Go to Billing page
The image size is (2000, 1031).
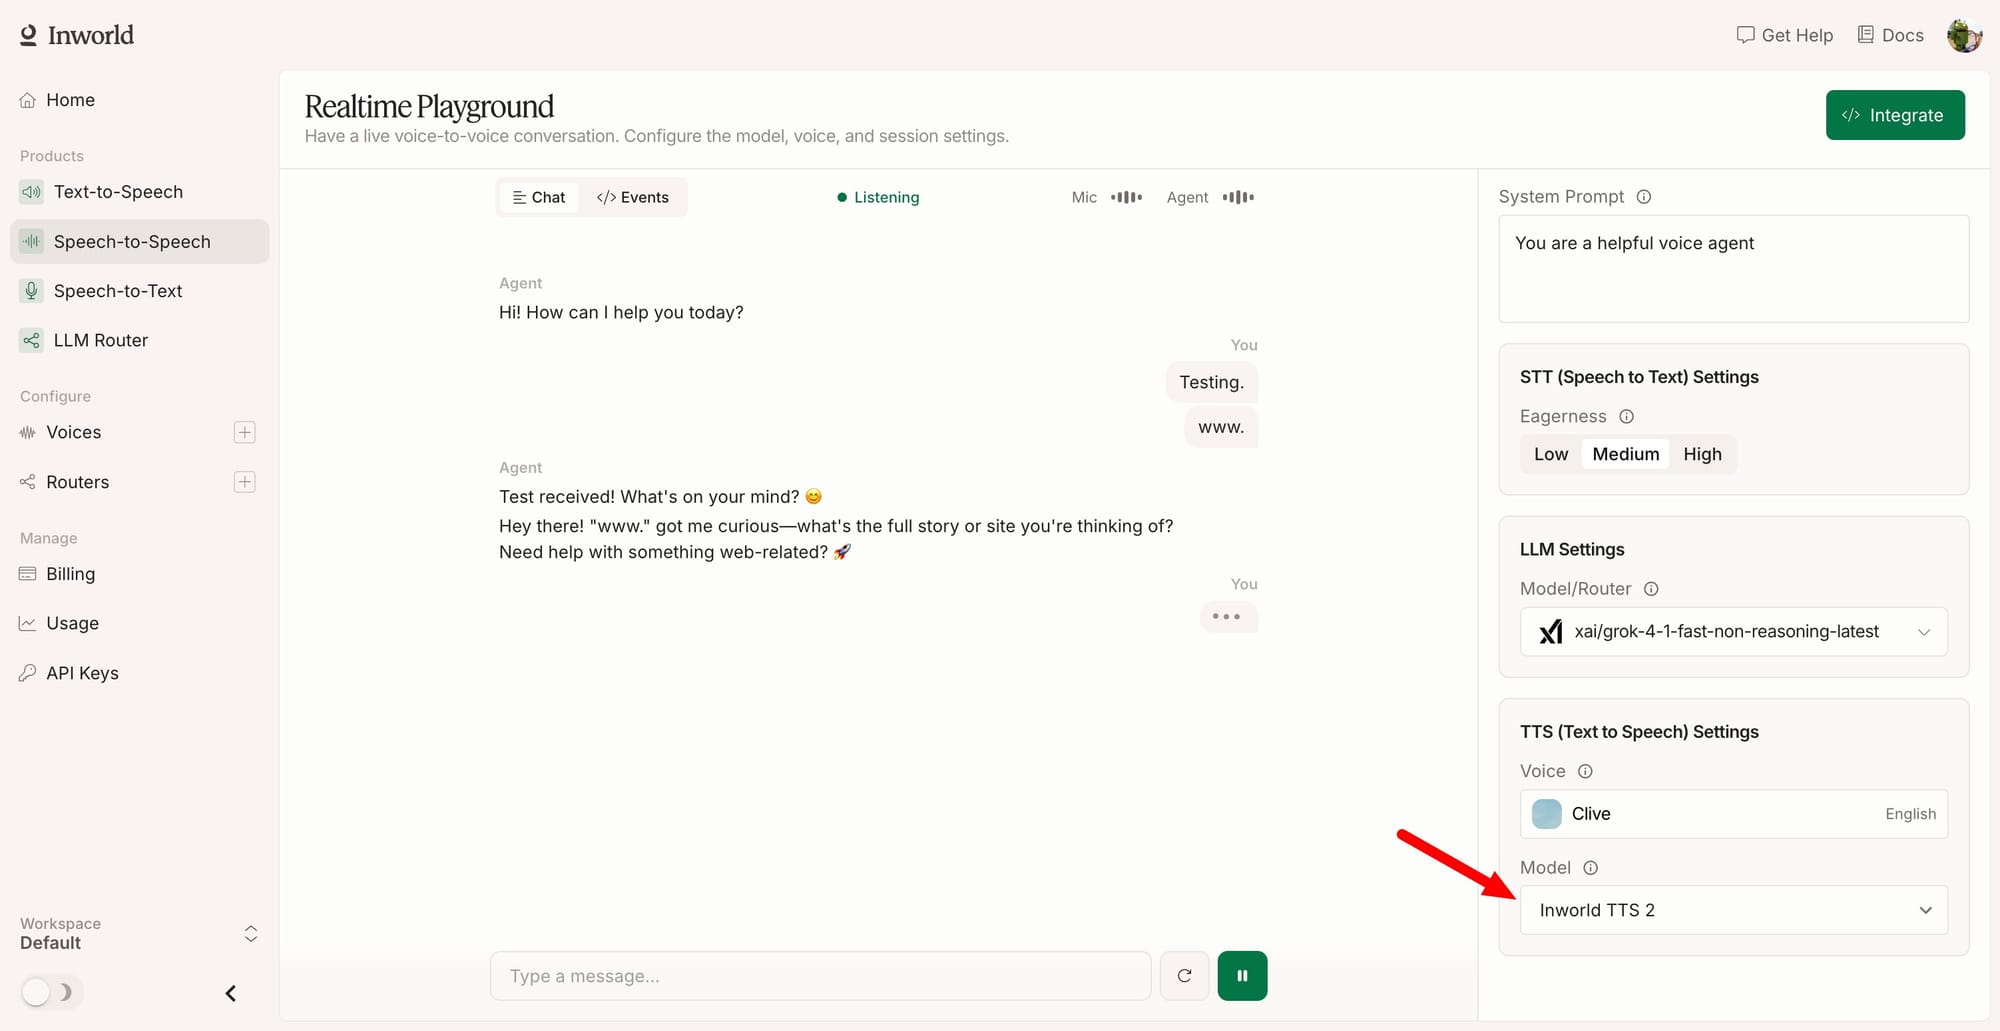point(139,574)
